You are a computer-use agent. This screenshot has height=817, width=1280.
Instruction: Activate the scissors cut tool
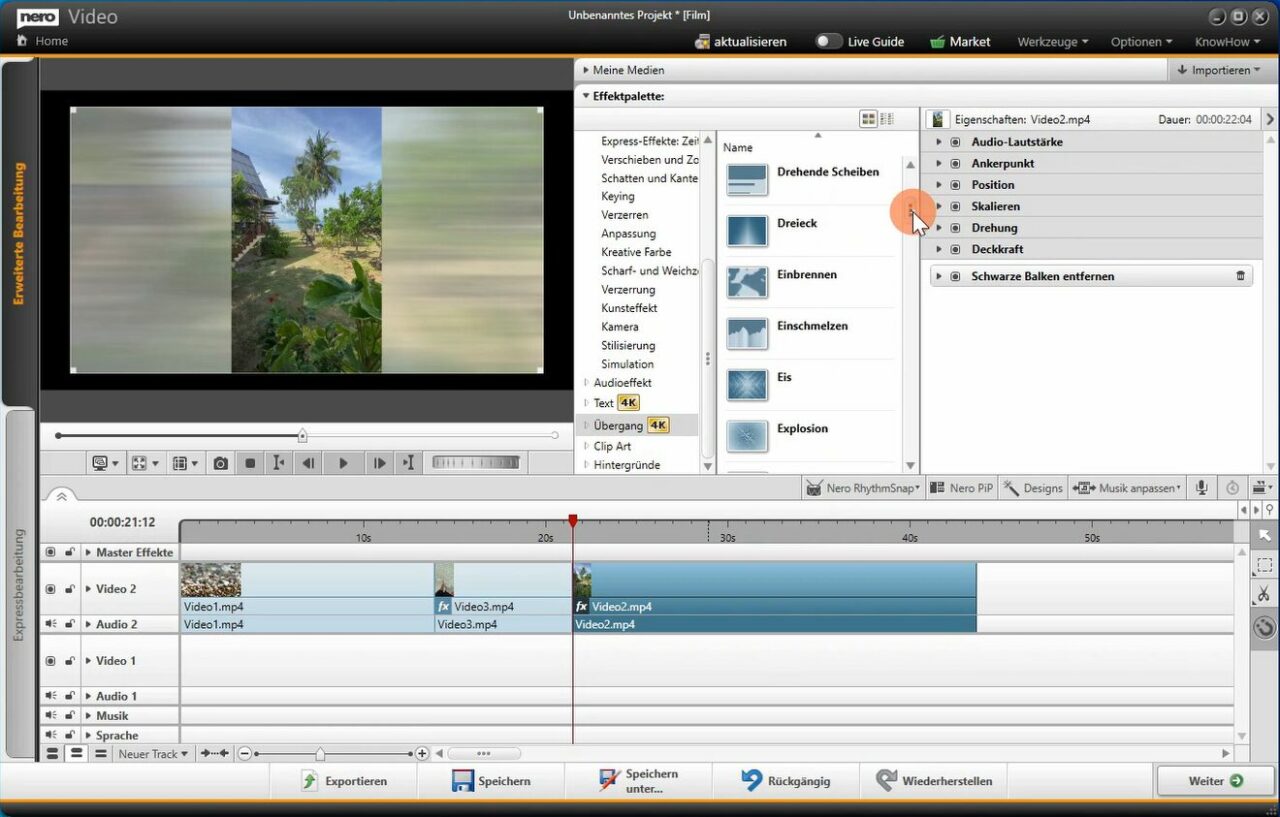point(1263,595)
